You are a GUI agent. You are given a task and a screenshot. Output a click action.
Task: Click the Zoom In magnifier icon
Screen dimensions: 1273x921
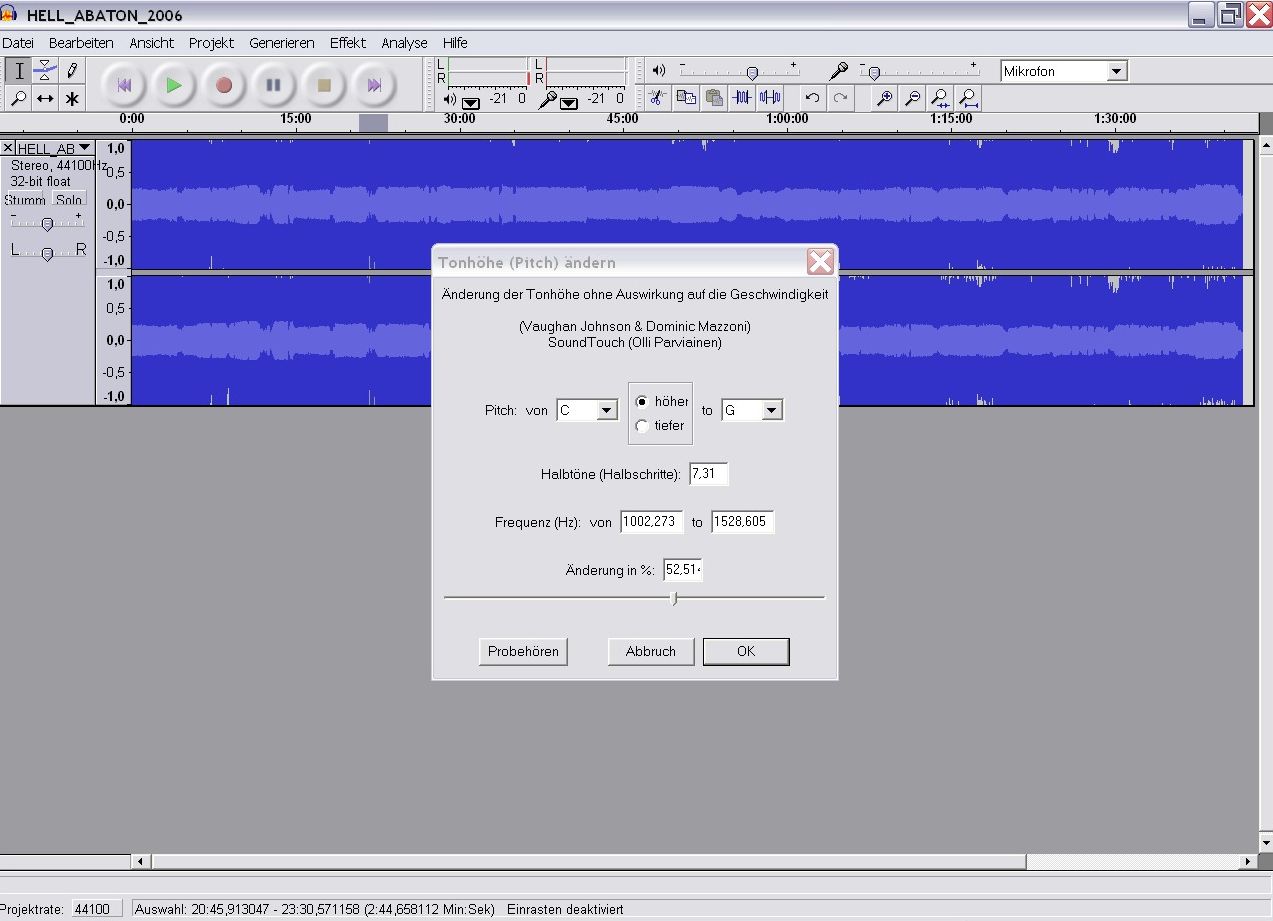[x=884, y=97]
